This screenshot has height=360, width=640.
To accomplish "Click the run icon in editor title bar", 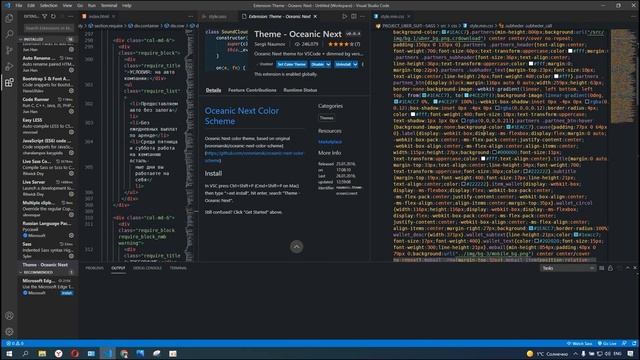I will click(344, 16).
